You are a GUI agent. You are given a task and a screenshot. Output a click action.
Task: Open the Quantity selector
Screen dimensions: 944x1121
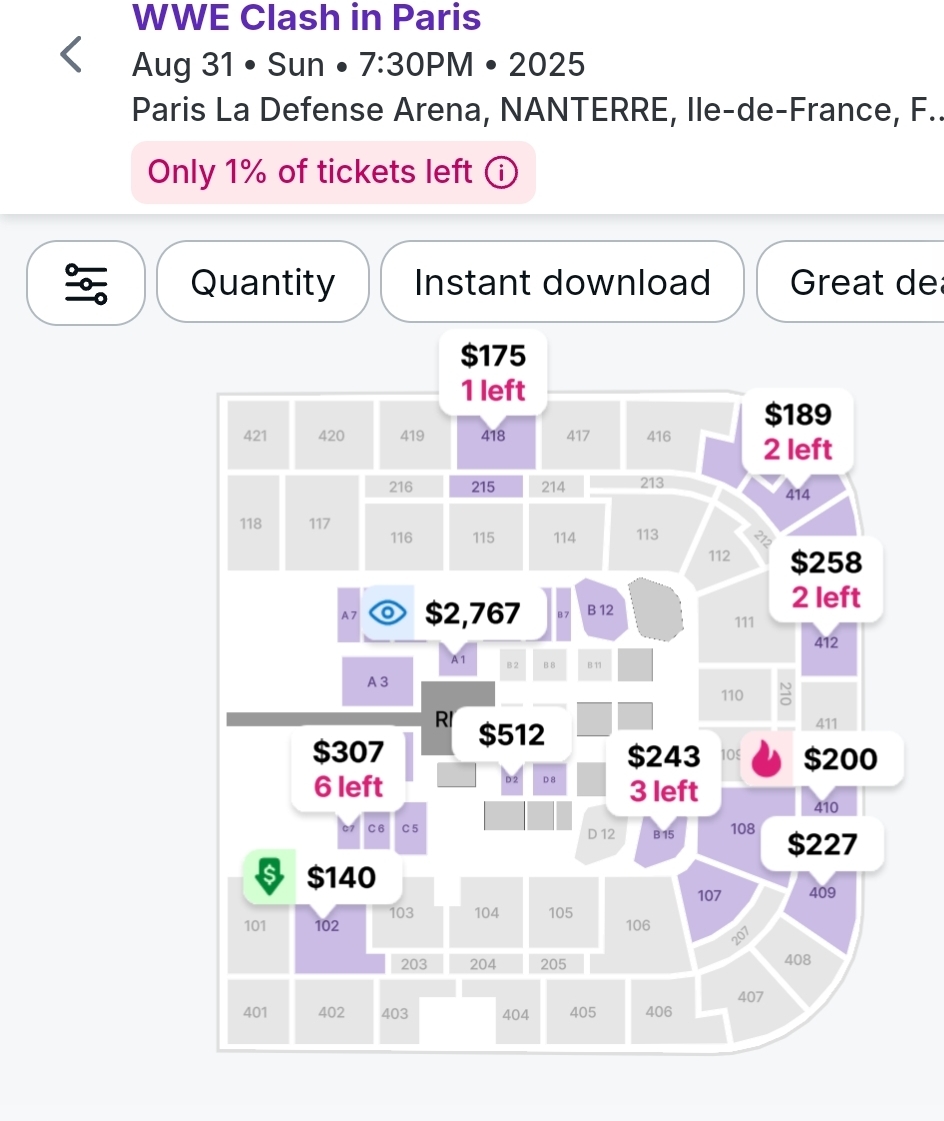tap(263, 283)
